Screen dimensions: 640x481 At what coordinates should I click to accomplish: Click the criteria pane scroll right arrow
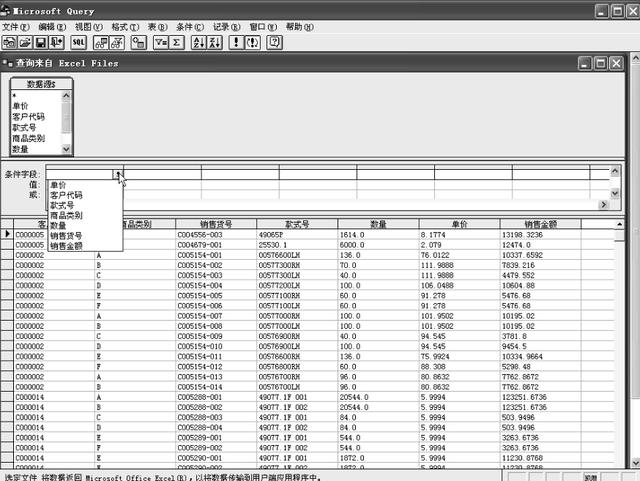click(x=604, y=205)
